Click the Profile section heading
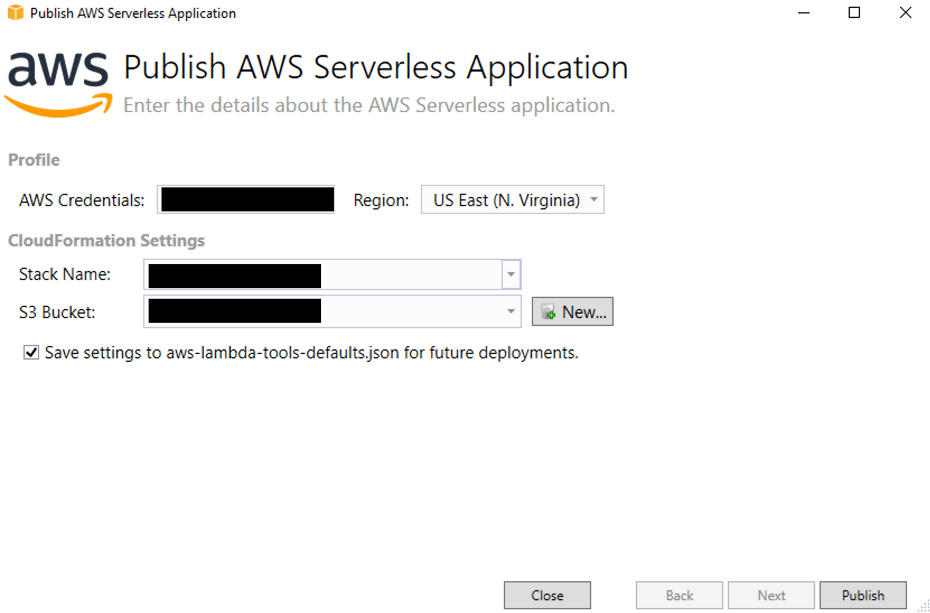 click(x=34, y=160)
